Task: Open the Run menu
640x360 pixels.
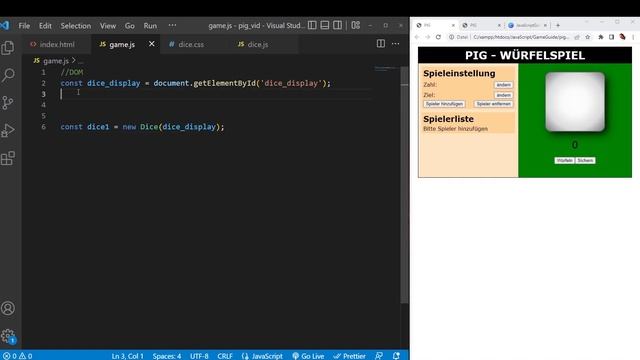Action: point(150,26)
